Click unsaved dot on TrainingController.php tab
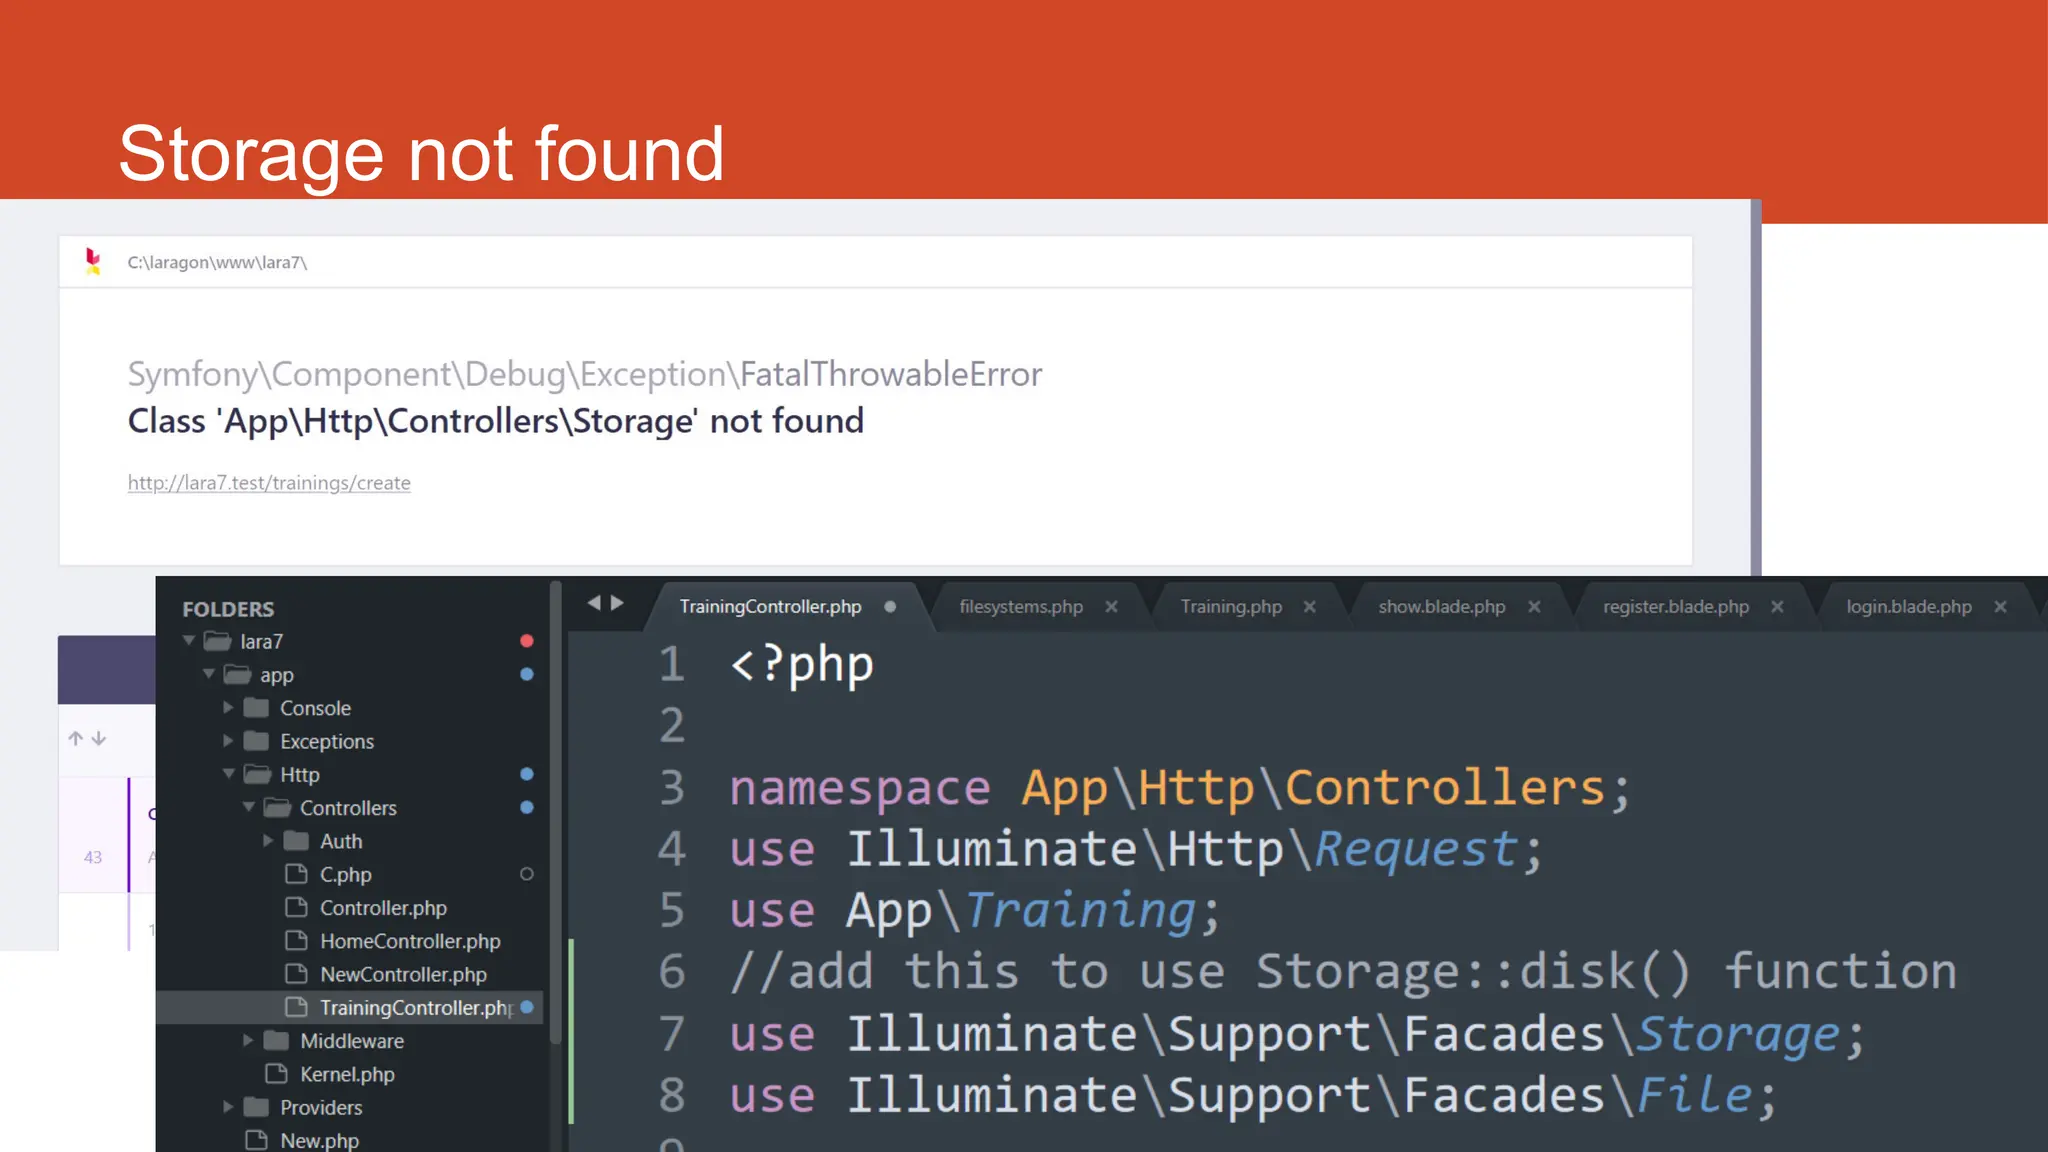This screenshot has width=2048, height=1152. pyautogui.click(x=890, y=606)
